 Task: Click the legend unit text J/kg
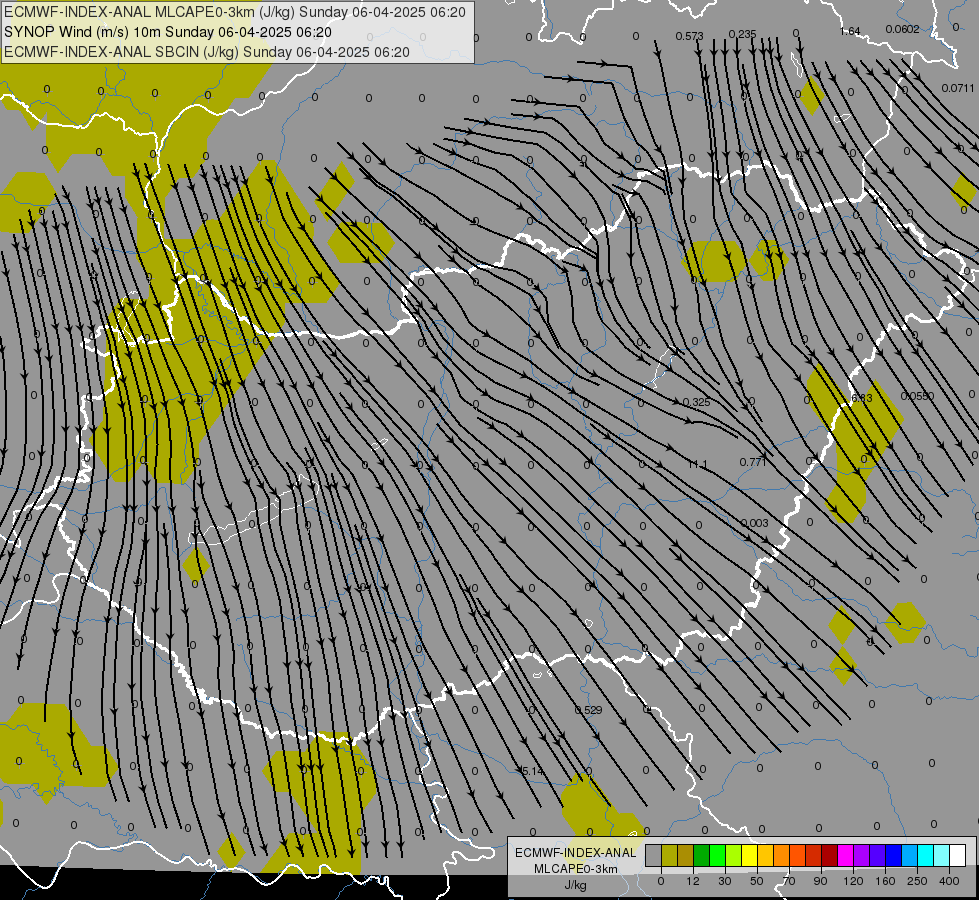[x=575, y=885]
